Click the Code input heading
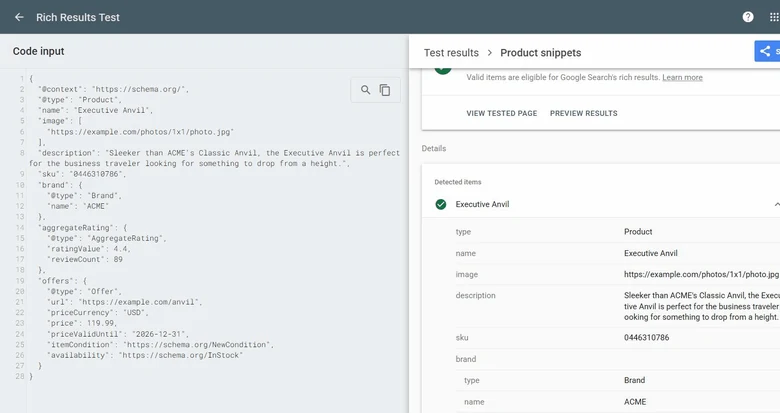Image resolution: width=780 pixels, height=413 pixels. point(38,51)
